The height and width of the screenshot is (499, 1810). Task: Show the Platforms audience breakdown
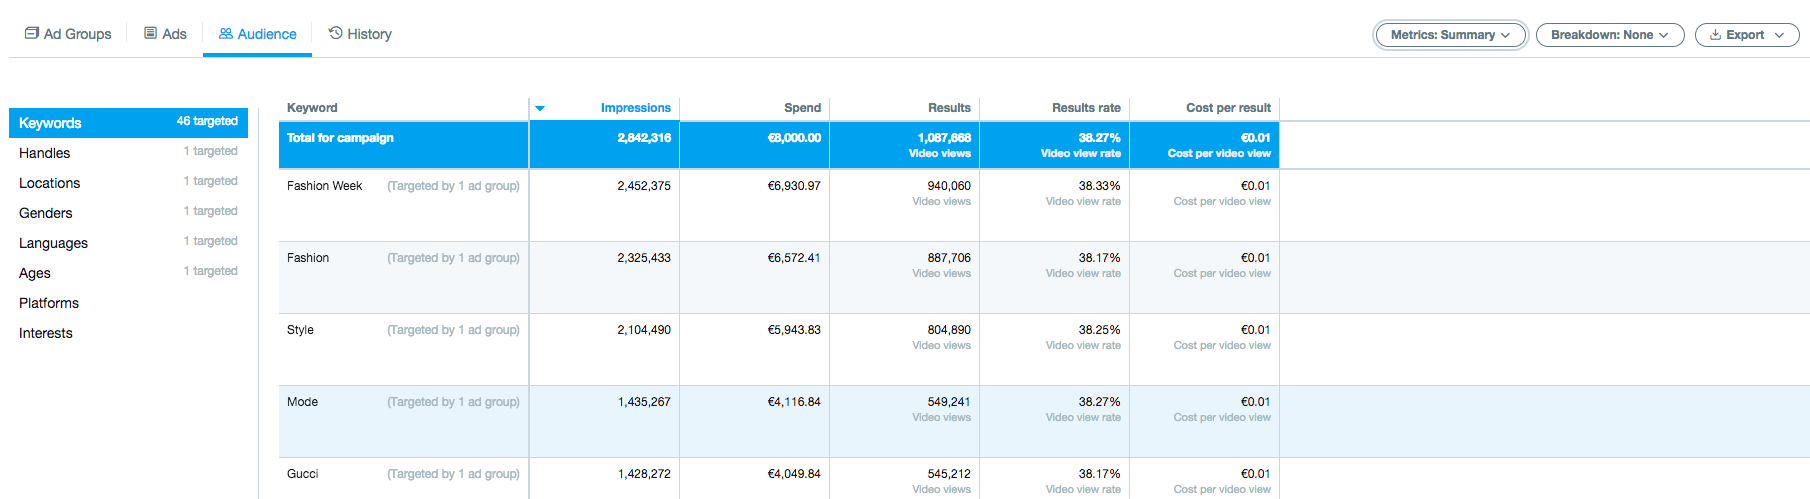pos(49,303)
